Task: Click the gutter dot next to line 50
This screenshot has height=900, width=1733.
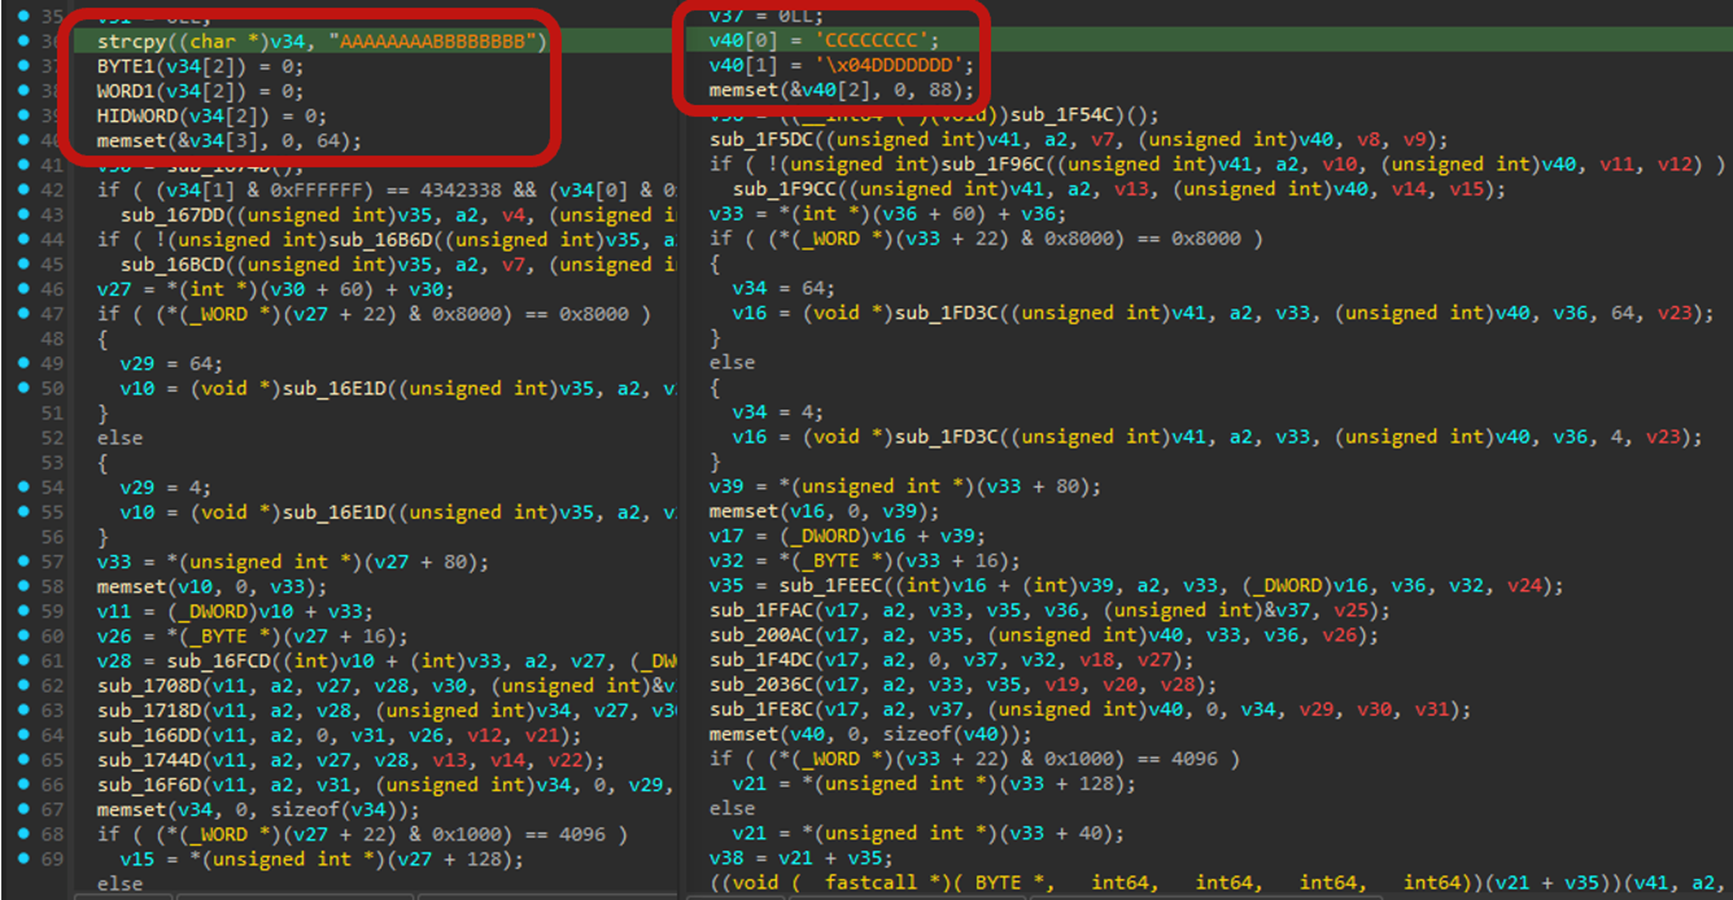Action: tap(24, 387)
